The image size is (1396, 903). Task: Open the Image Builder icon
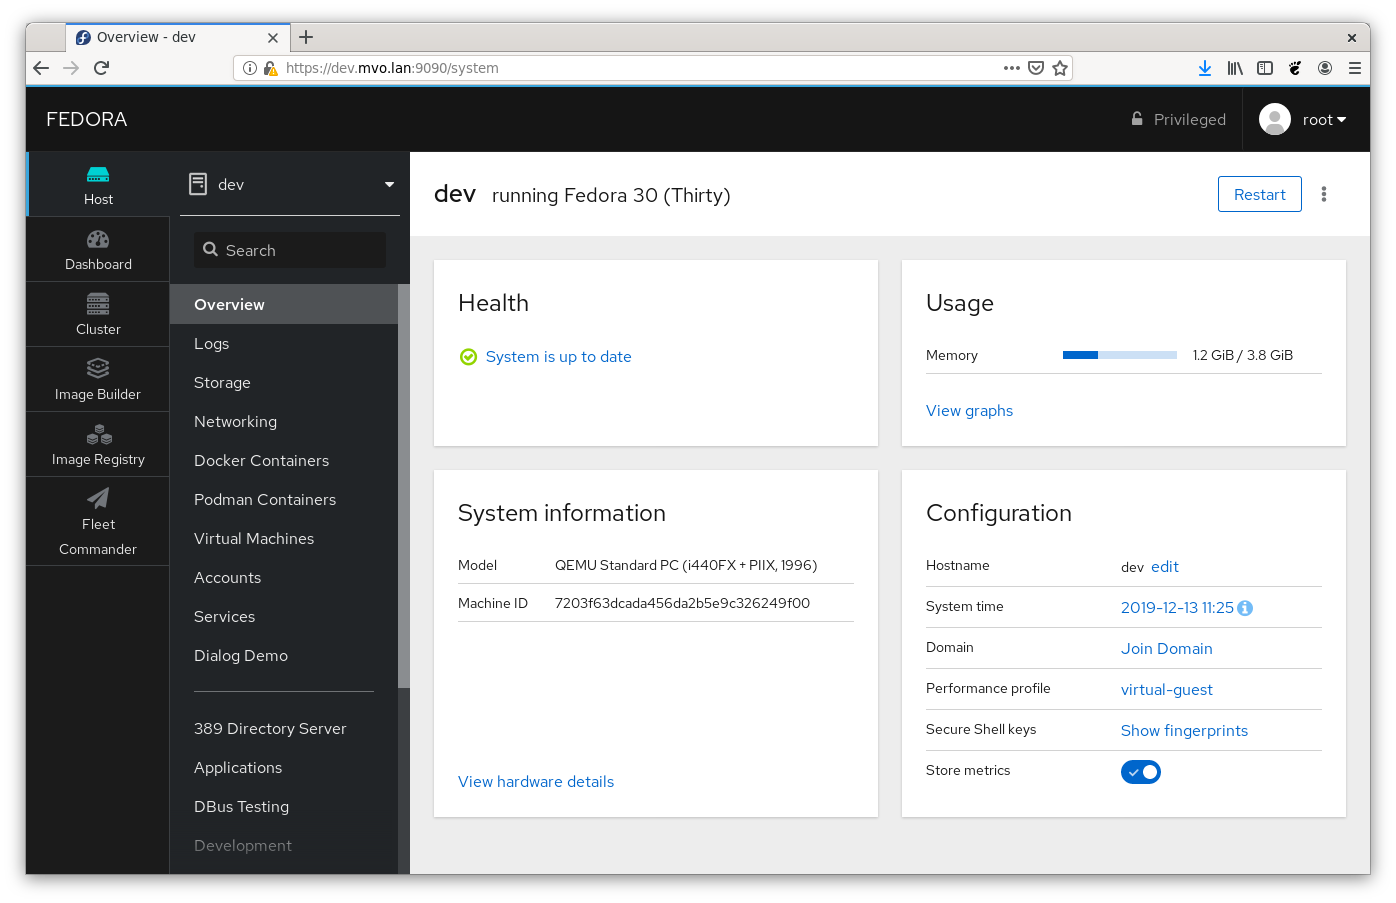click(x=98, y=368)
